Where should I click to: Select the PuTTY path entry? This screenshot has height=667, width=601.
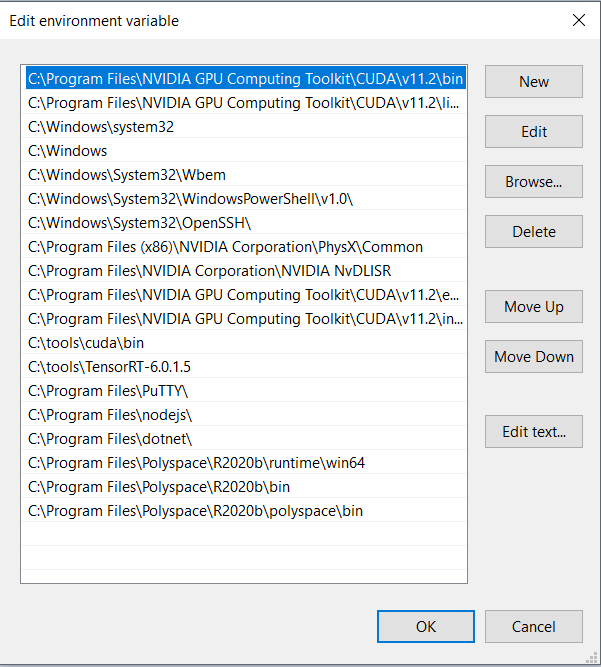tap(108, 391)
